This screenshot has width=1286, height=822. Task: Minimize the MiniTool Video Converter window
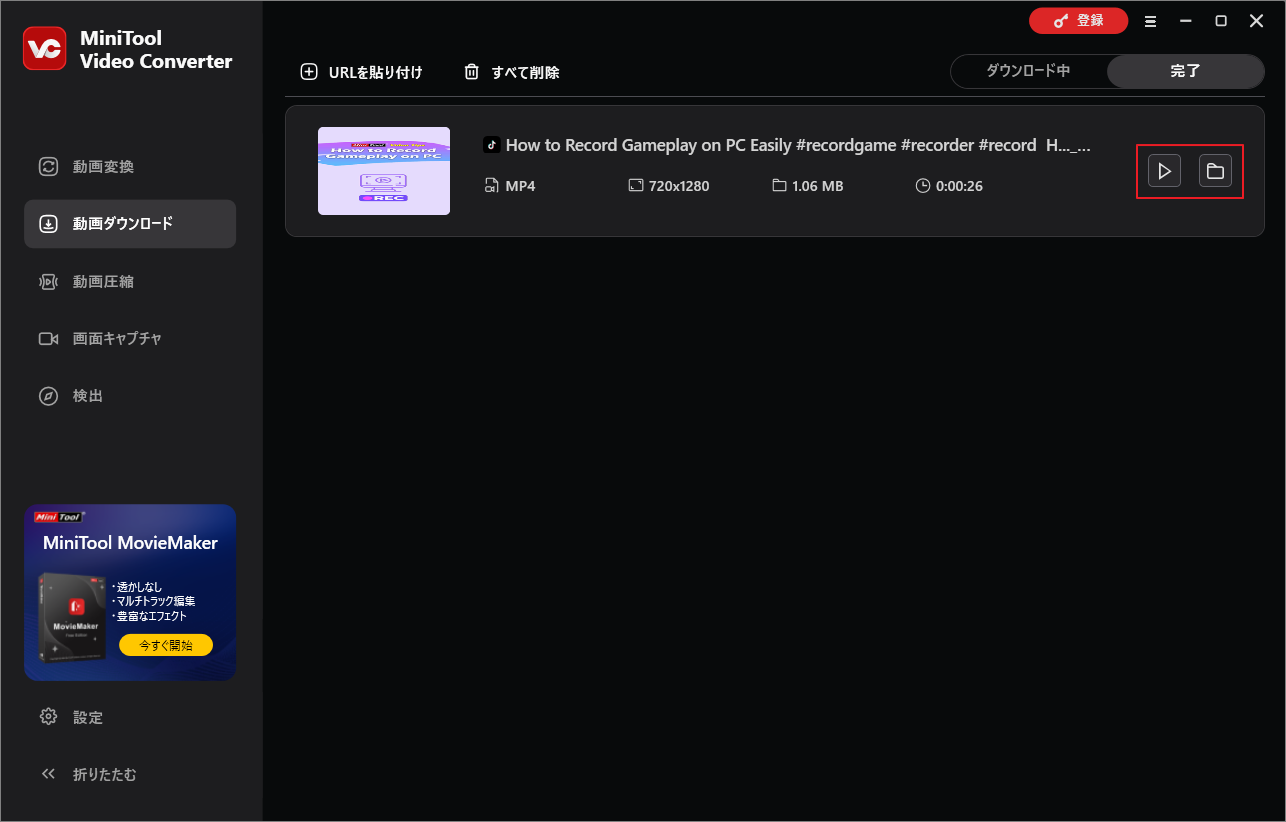click(x=1186, y=21)
